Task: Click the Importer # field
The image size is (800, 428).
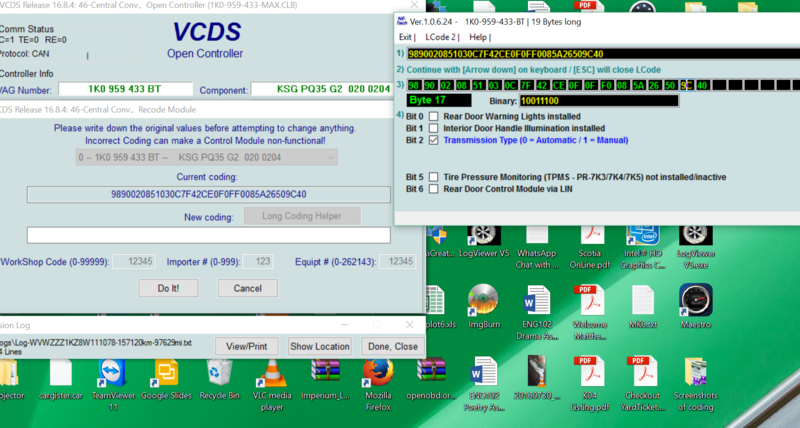Action: click(258, 262)
